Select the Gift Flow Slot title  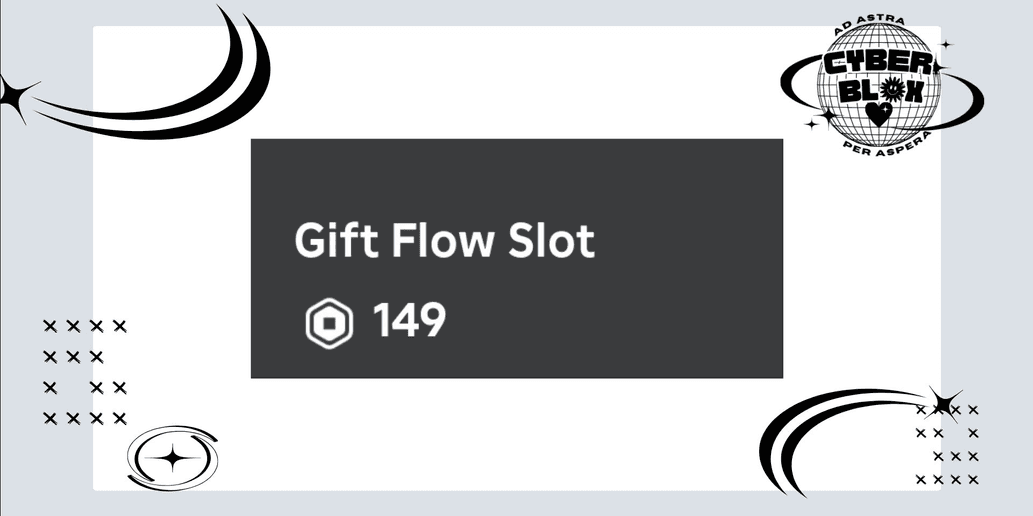[x=444, y=240]
